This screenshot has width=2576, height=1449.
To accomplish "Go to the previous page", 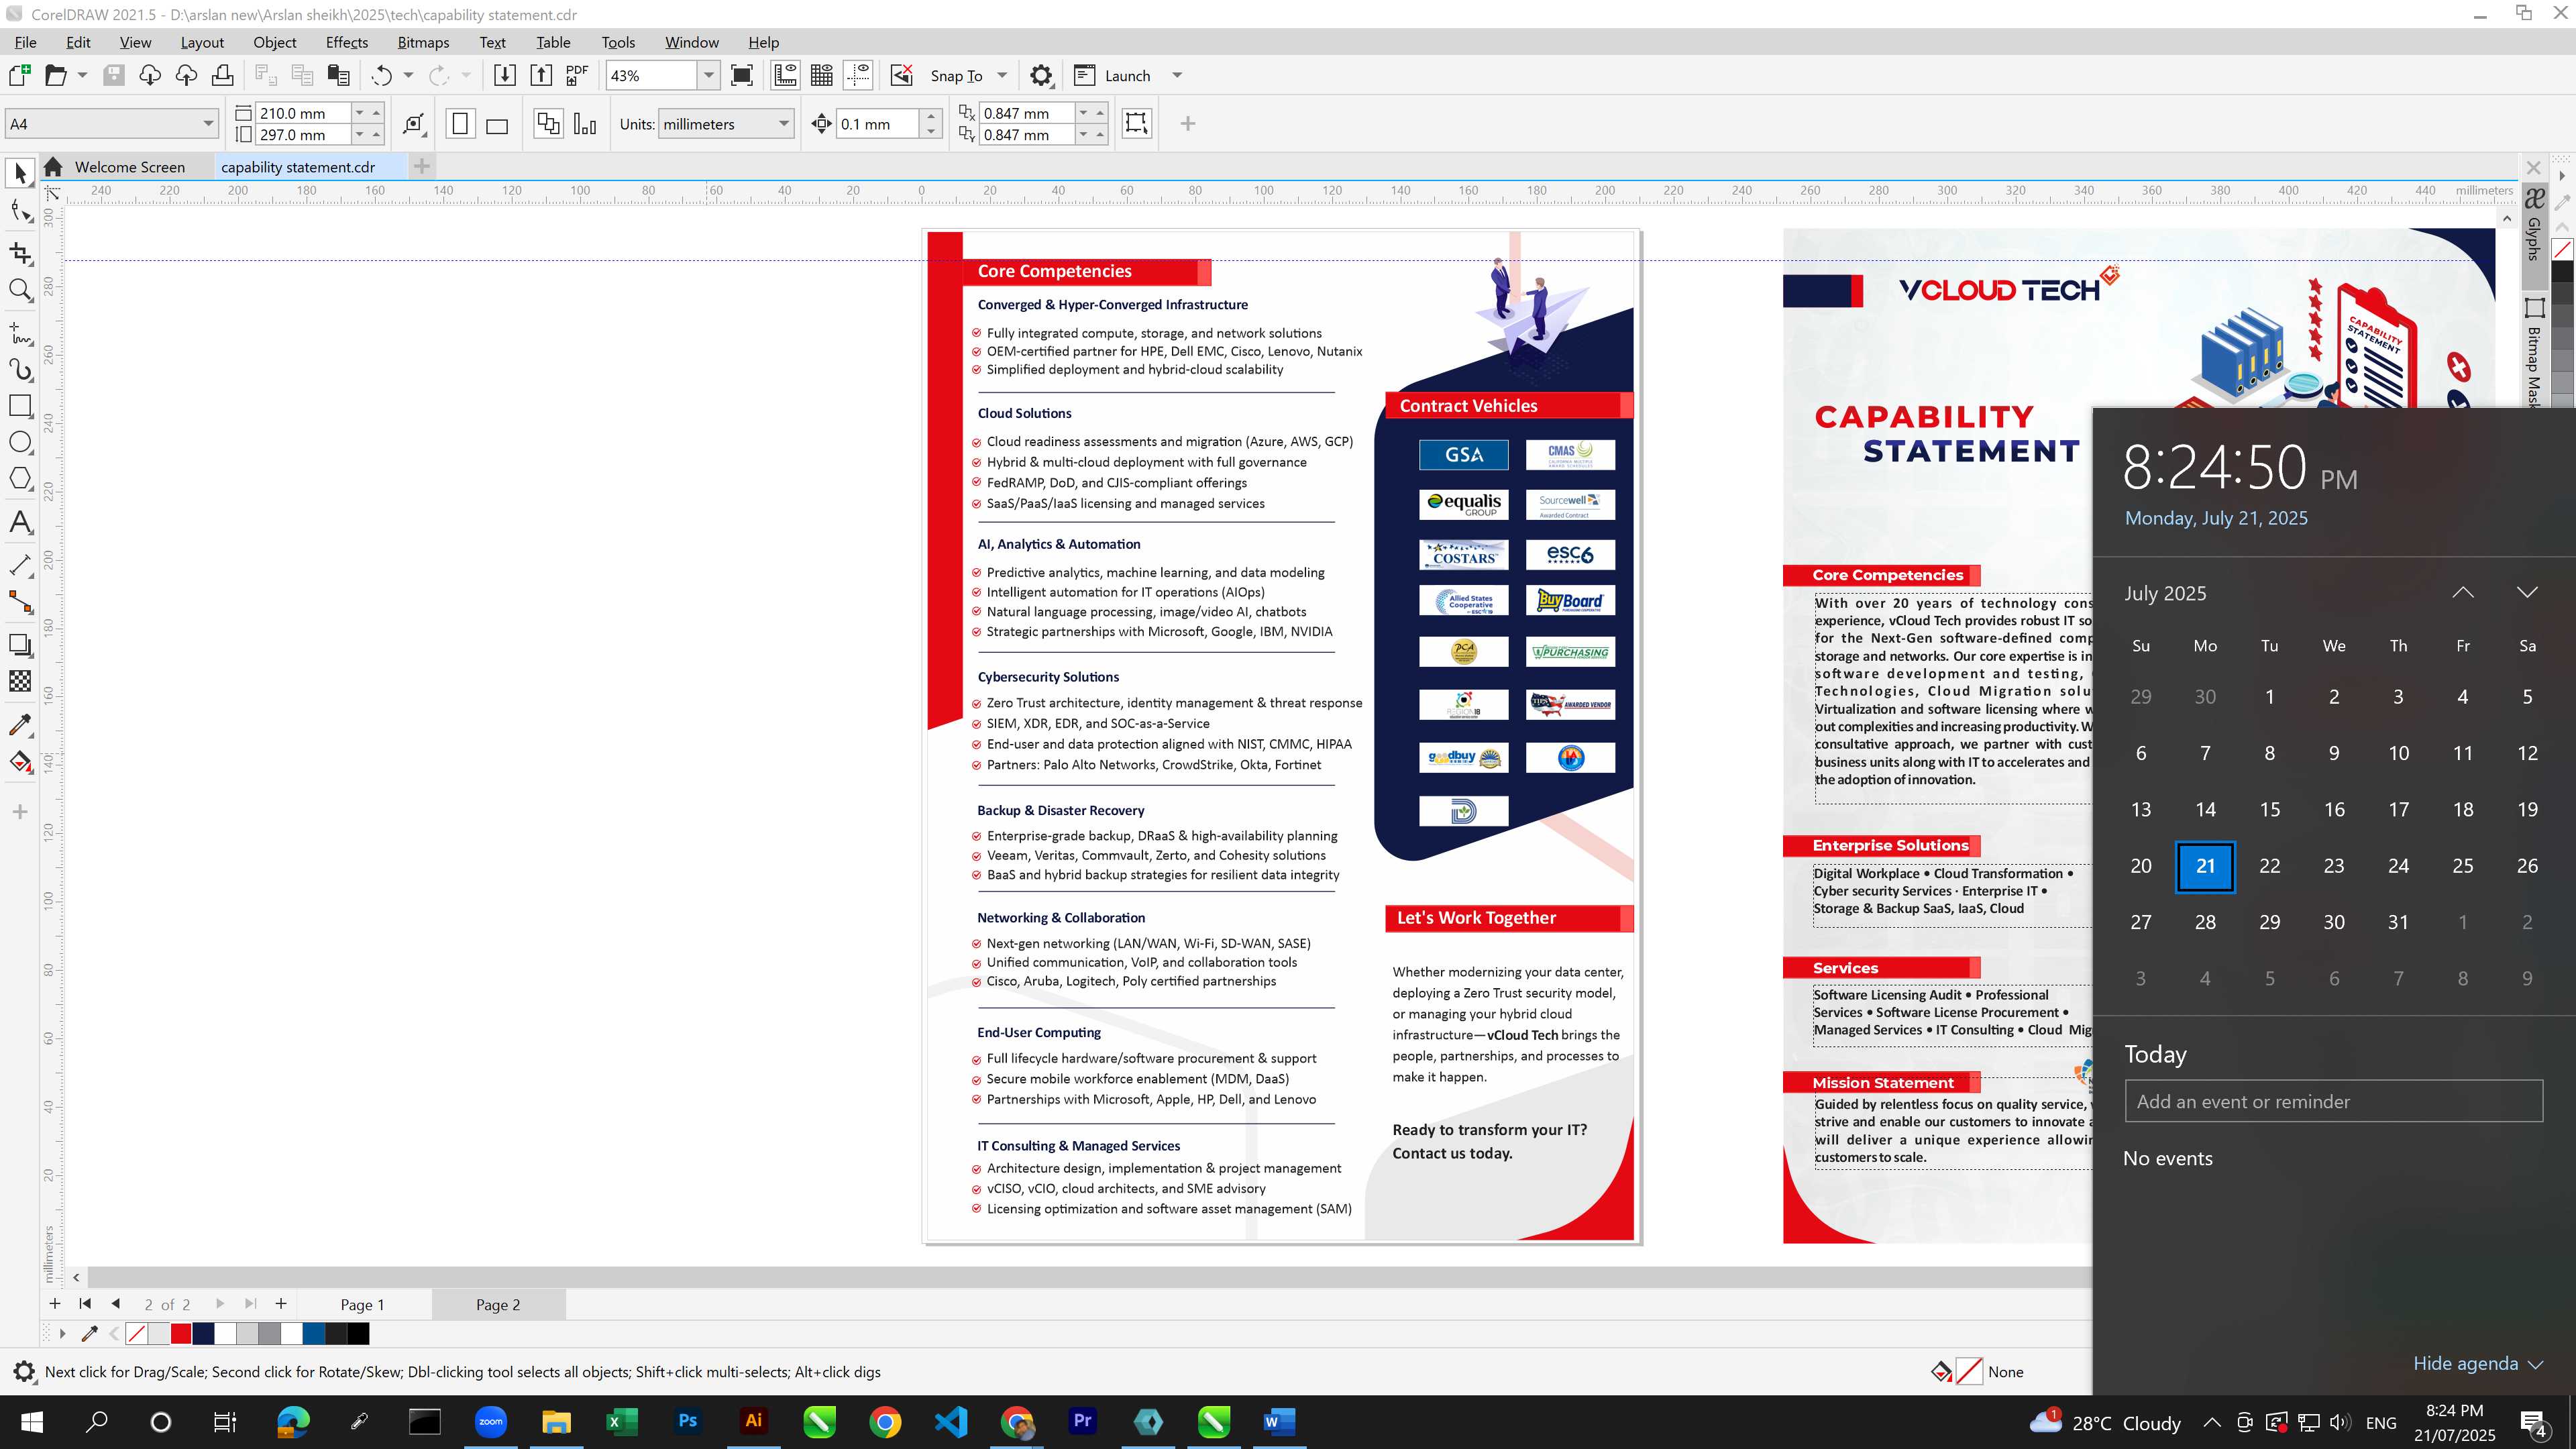I will tap(116, 1303).
